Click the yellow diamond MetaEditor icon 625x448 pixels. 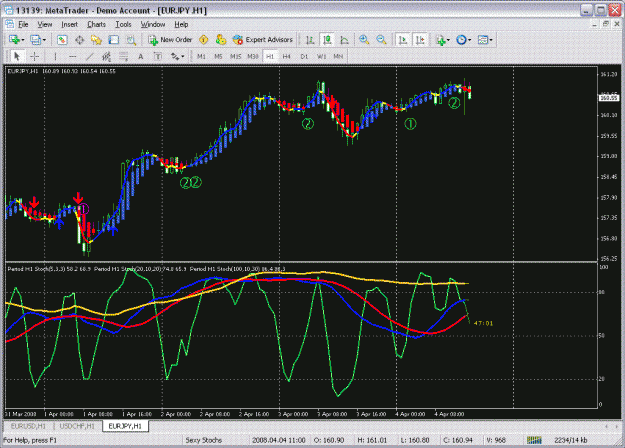pyautogui.click(x=204, y=40)
